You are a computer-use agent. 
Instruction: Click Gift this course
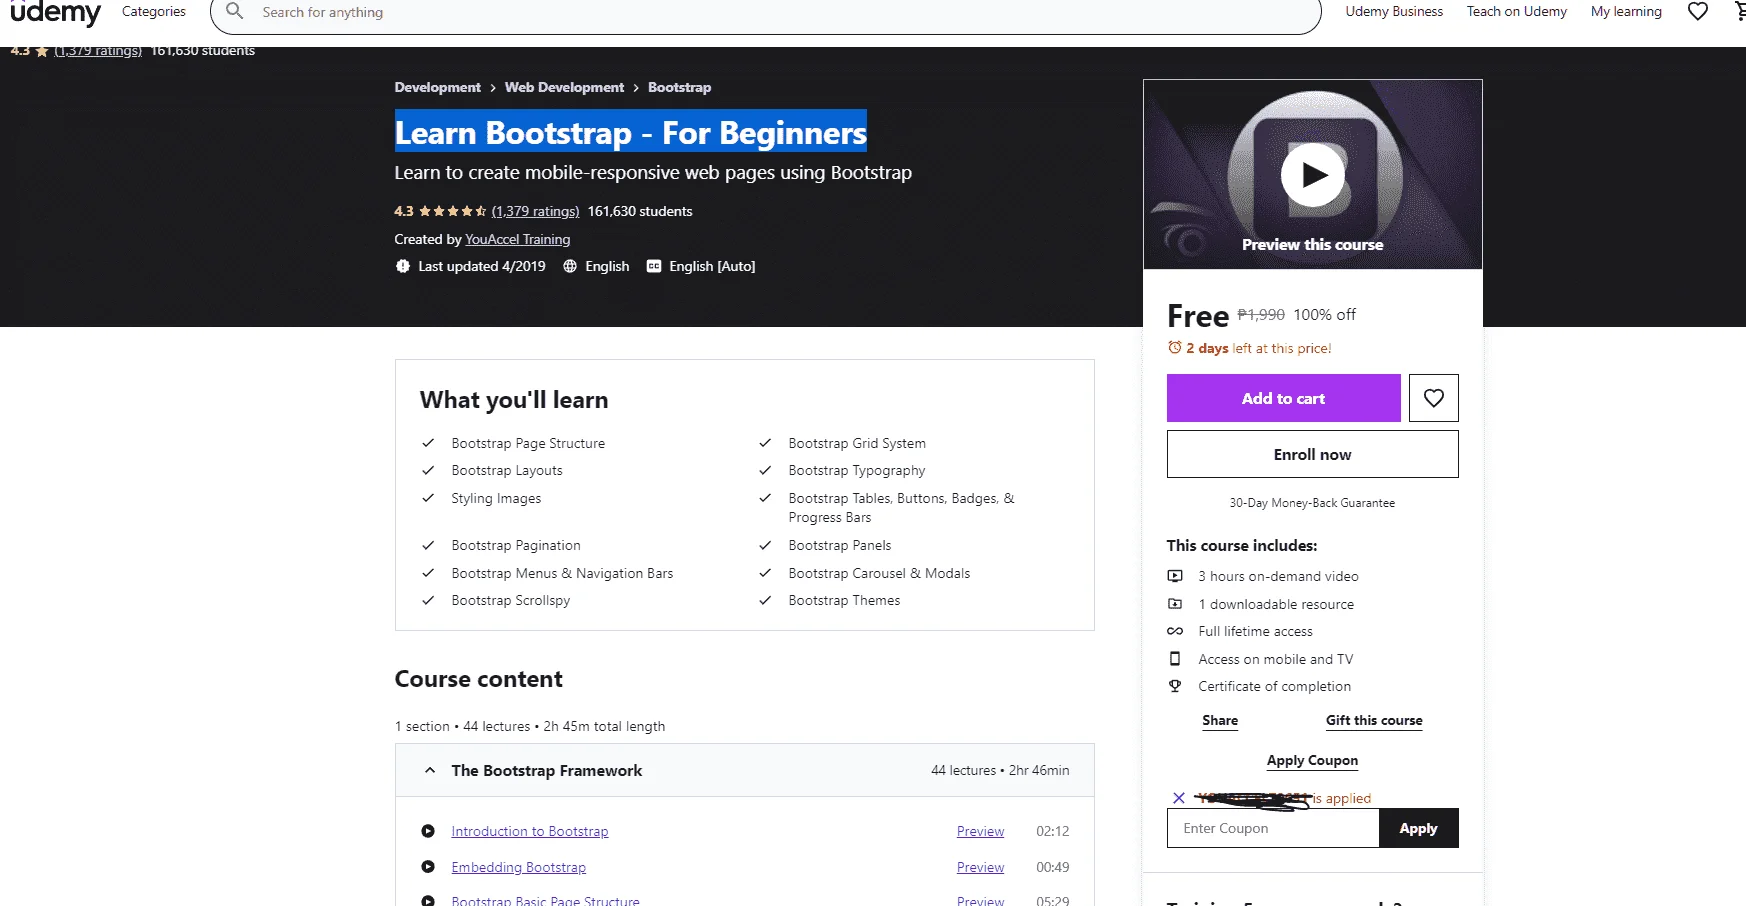pyautogui.click(x=1374, y=721)
